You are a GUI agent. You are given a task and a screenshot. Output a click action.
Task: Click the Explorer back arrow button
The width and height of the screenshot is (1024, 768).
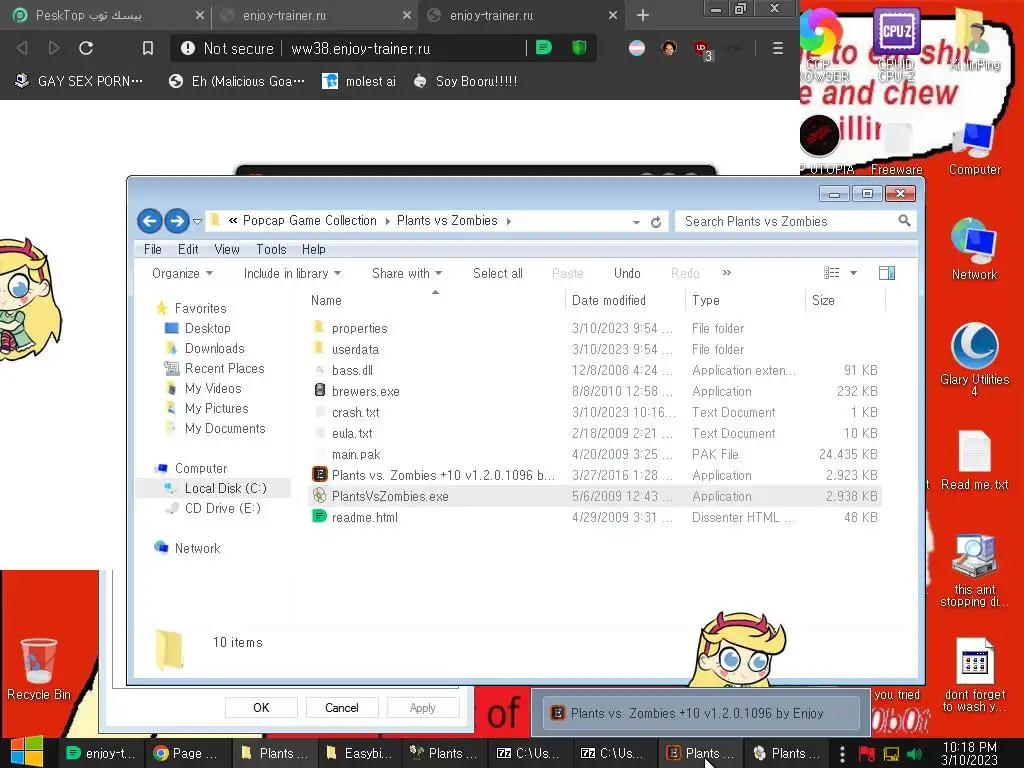click(150, 221)
